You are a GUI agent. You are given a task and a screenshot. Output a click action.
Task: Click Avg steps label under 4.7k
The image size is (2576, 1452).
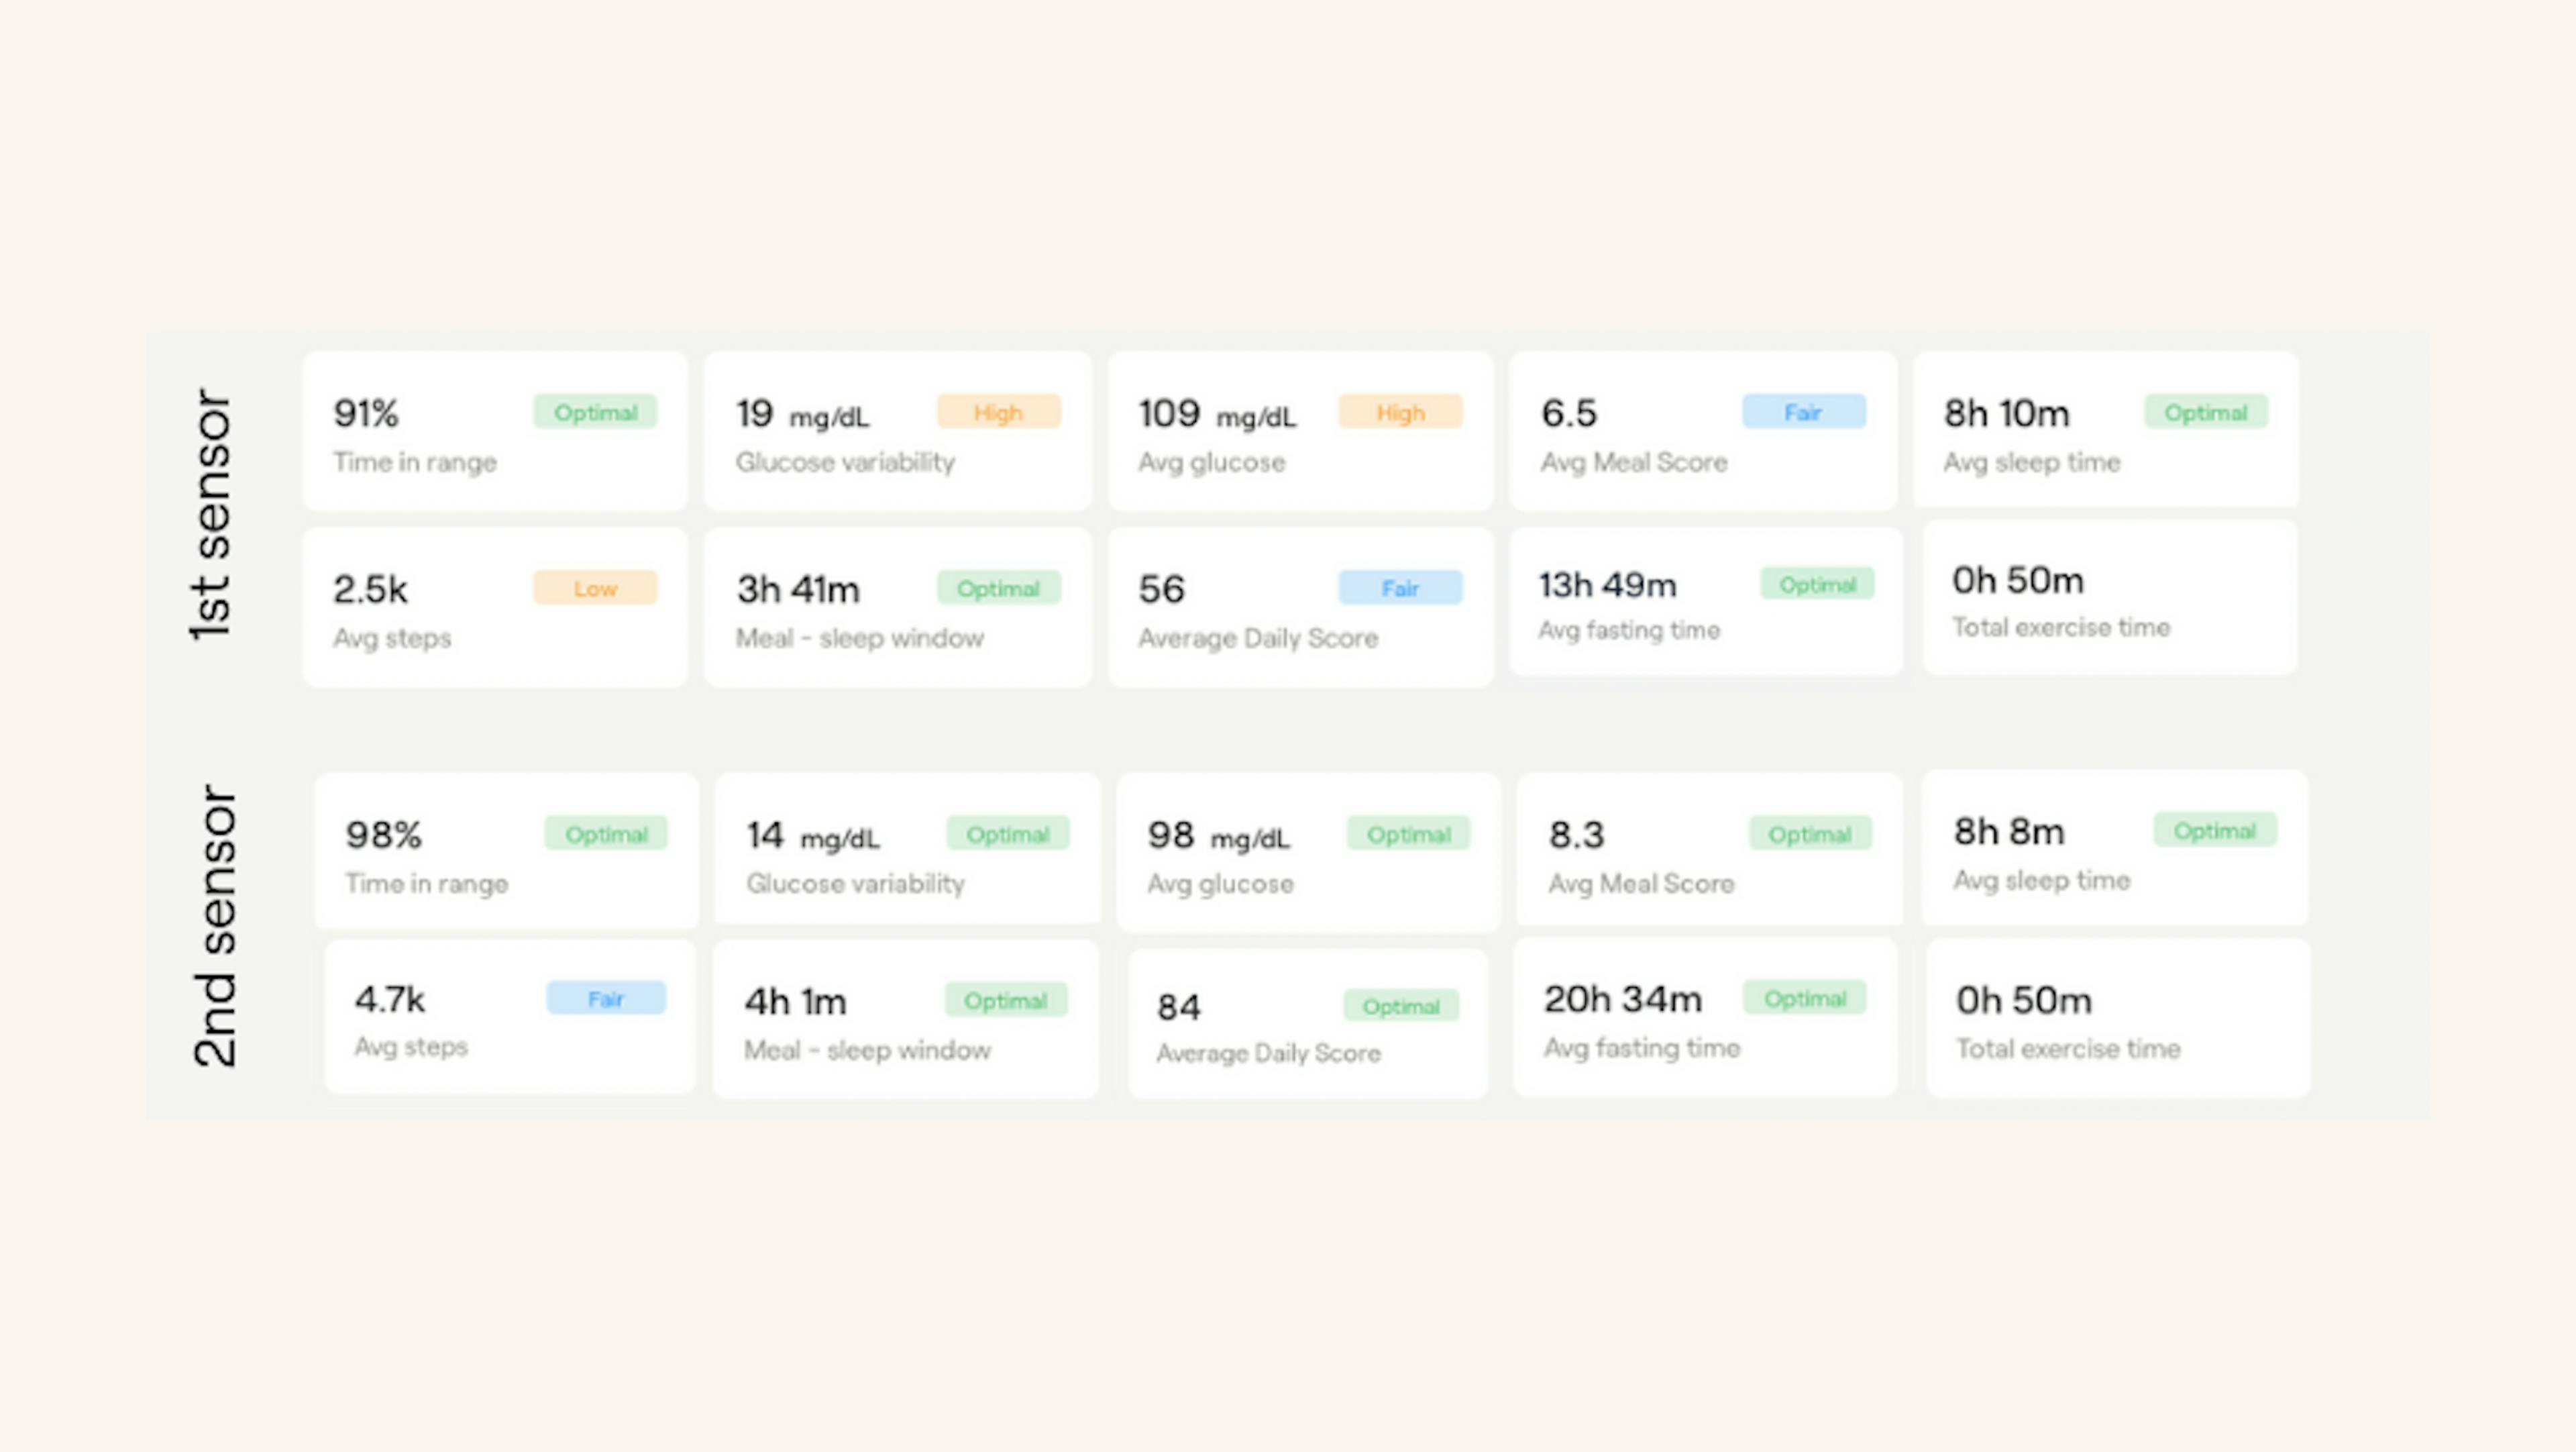pyautogui.click(x=411, y=1047)
